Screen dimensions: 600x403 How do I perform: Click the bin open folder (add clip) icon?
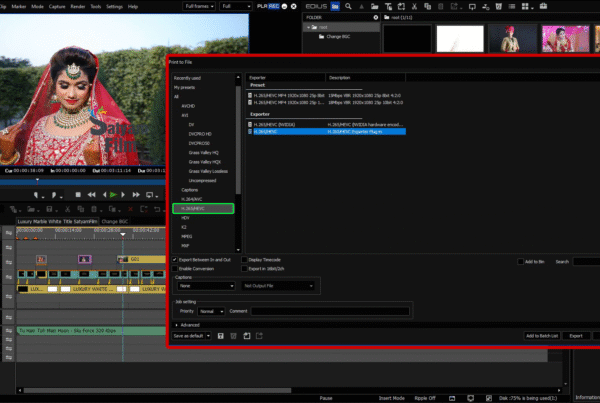tap(374, 6)
